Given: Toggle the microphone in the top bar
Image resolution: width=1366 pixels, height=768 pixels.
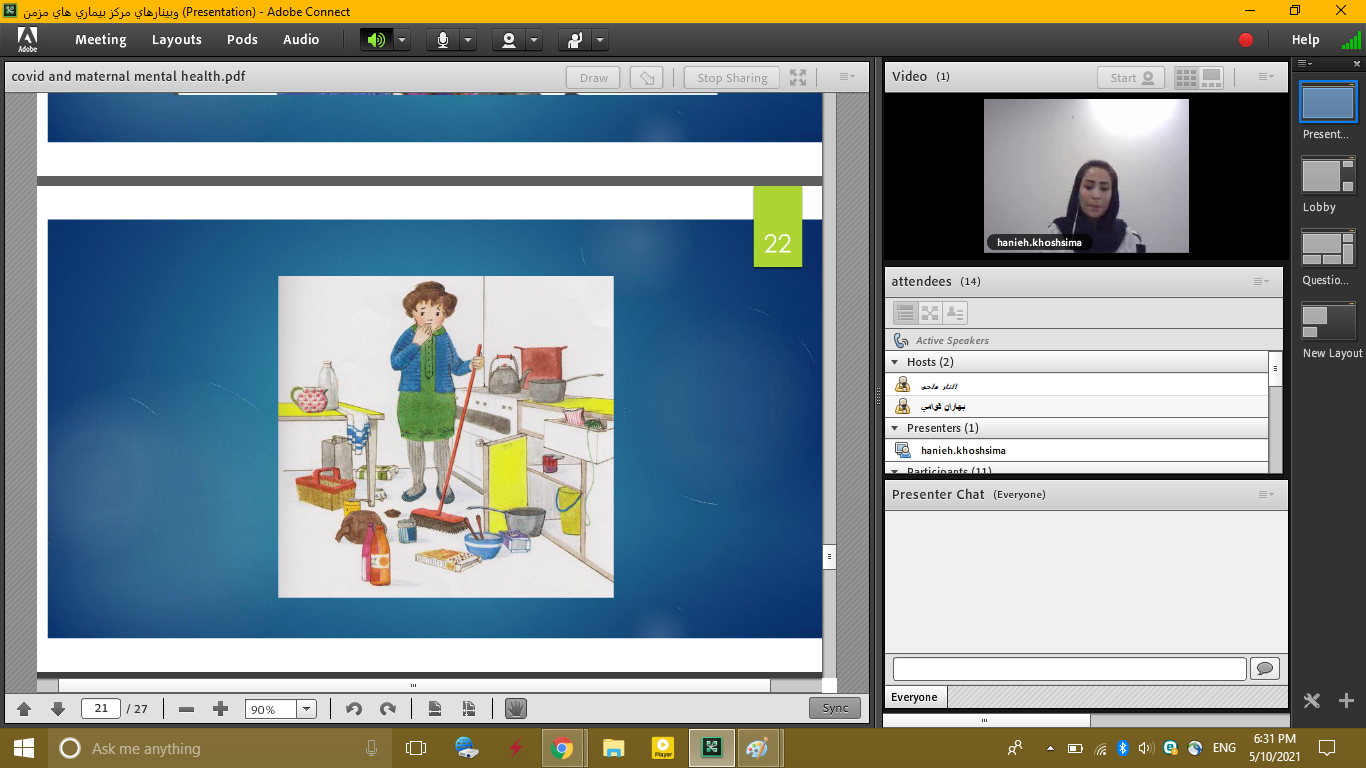Looking at the screenshot, I should pos(443,40).
